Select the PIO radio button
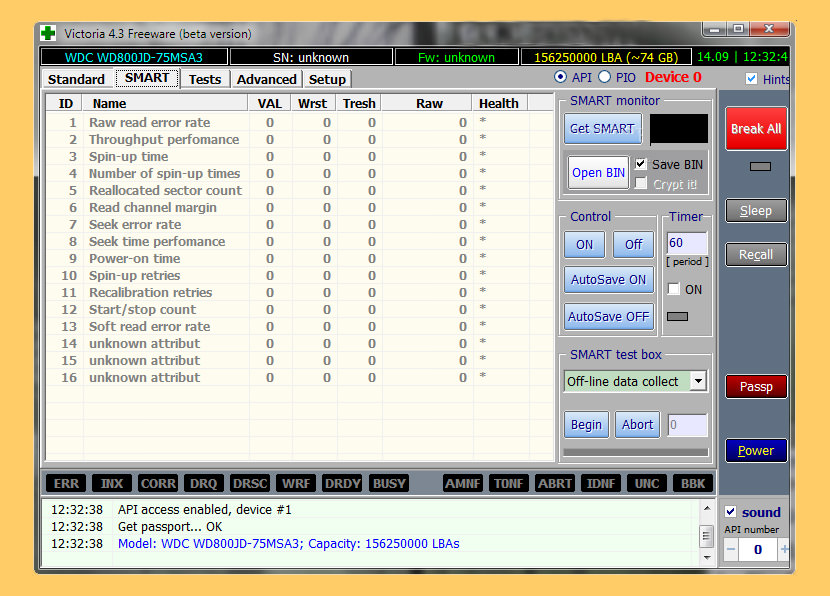830x596 pixels. pos(605,77)
